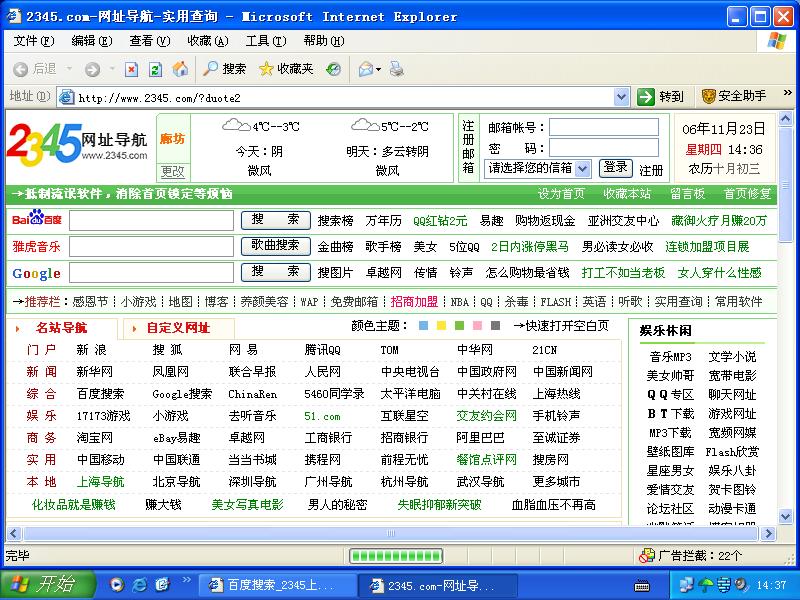Click the 邮箱帐号 input field
This screenshot has height=600, width=800.
(604, 127)
